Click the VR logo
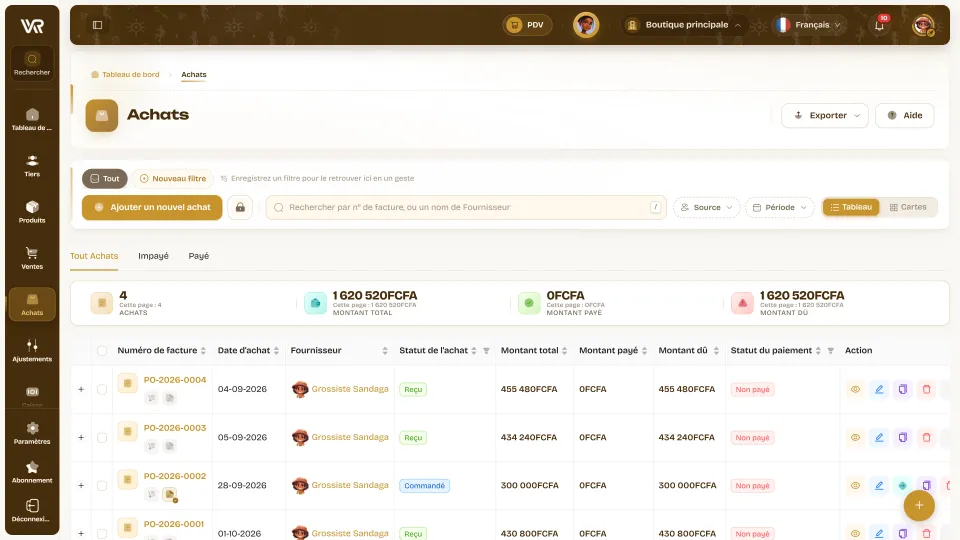Image resolution: width=960 pixels, height=540 pixels. coord(32,26)
